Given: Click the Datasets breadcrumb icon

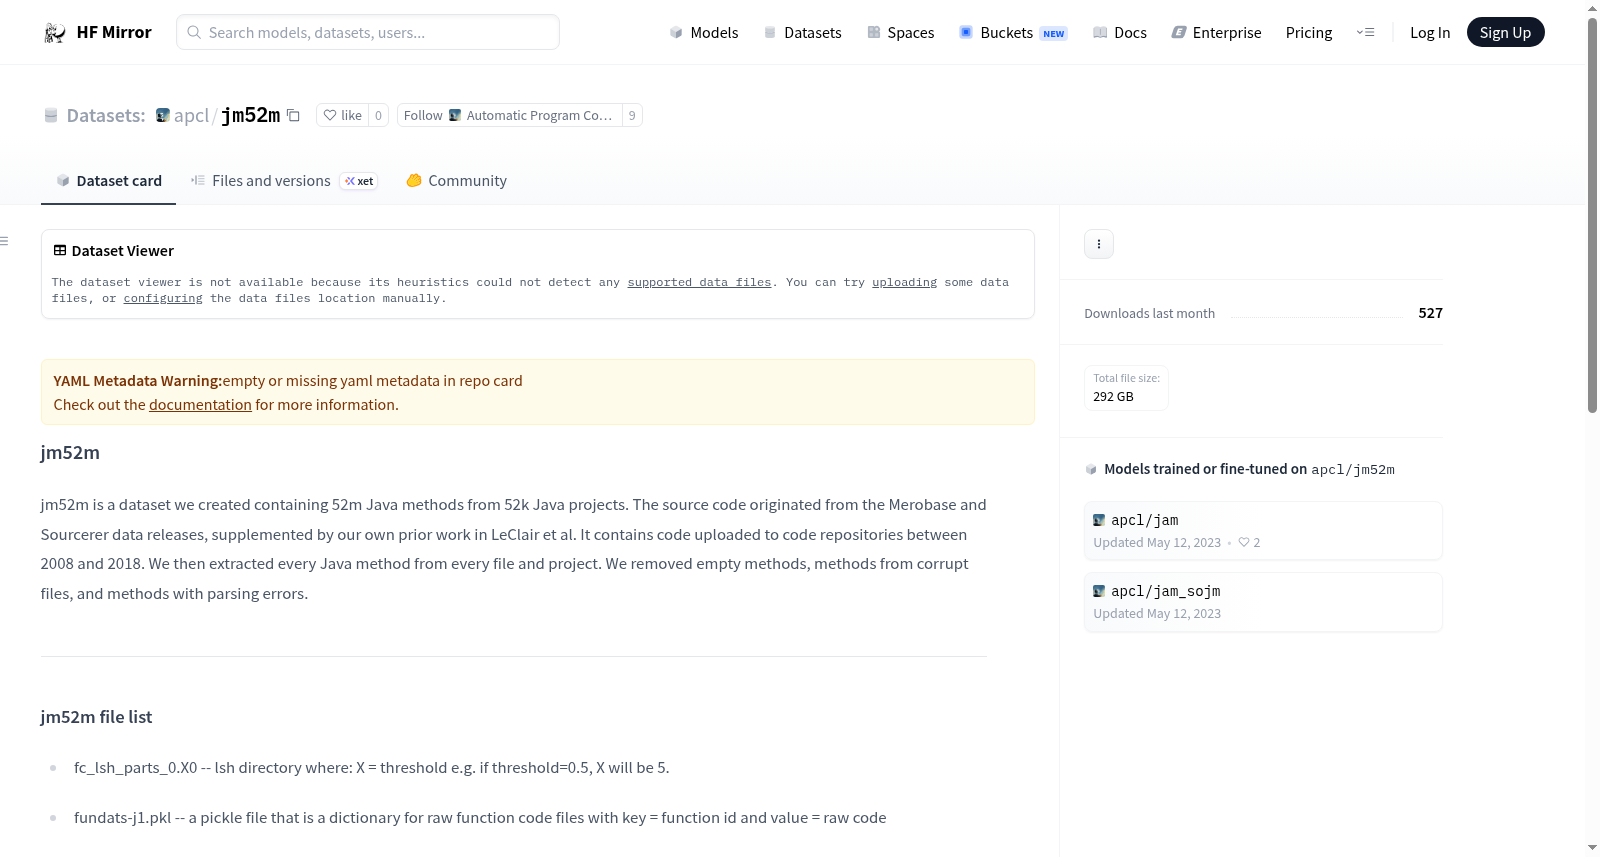Looking at the screenshot, I should 51,116.
